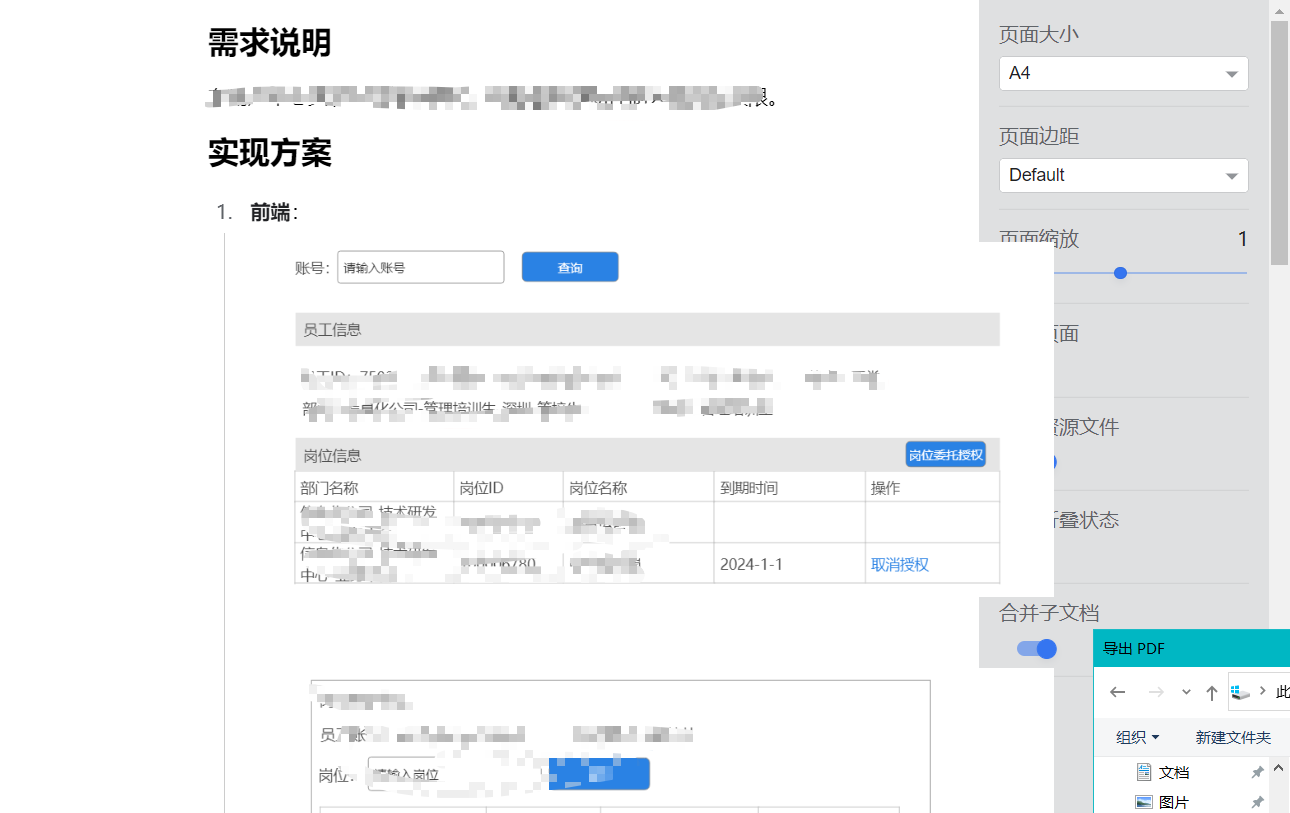Open the 页面边距 Default dropdown
This screenshot has width=1290, height=813.
click(1123, 175)
